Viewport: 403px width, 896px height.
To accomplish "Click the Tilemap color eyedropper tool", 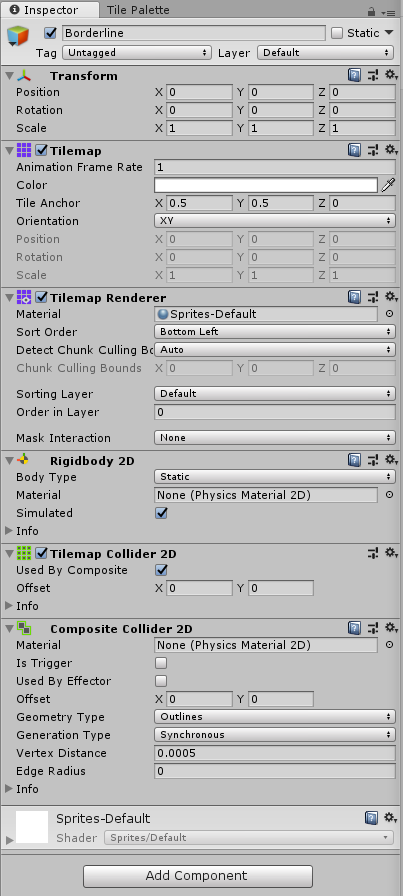I will [389, 185].
